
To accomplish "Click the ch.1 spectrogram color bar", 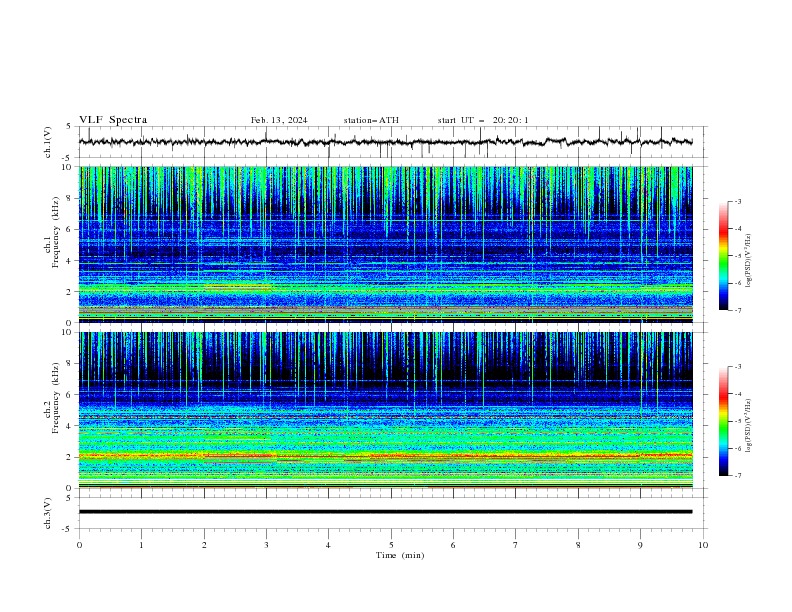I will pyautogui.click(x=723, y=256).
